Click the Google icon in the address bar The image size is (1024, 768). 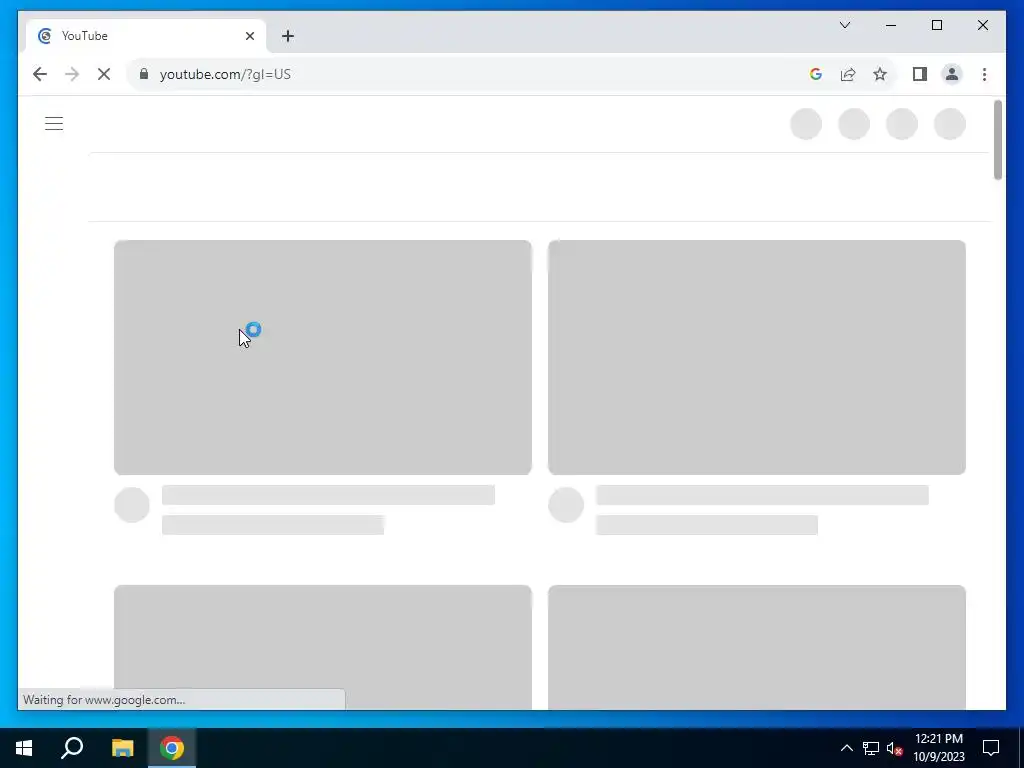coord(816,74)
